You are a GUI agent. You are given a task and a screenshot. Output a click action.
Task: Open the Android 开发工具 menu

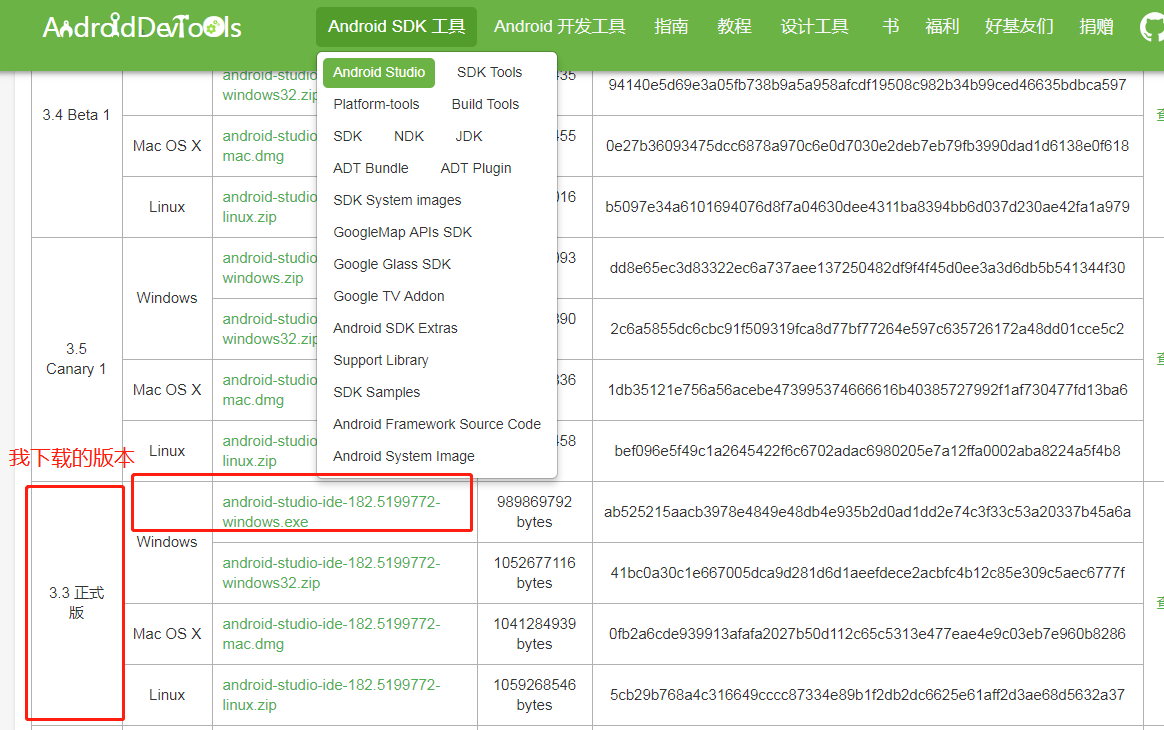pos(560,27)
